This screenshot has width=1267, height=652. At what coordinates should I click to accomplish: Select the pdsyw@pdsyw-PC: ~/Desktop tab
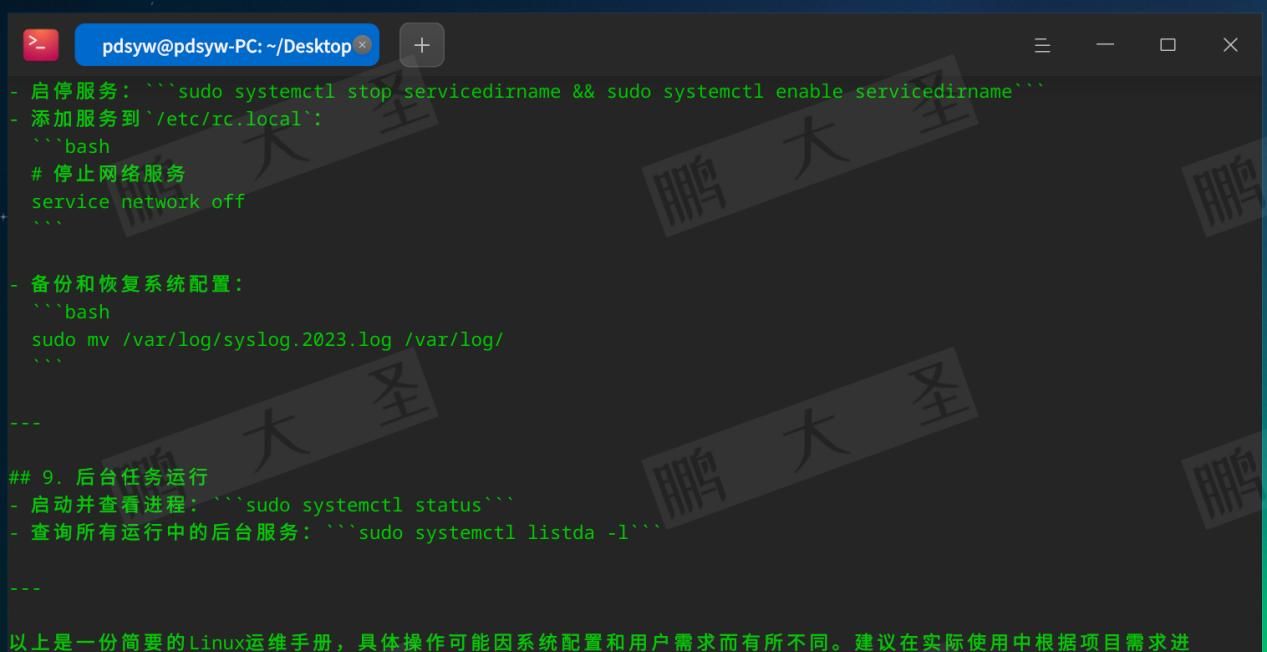(x=227, y=45)
